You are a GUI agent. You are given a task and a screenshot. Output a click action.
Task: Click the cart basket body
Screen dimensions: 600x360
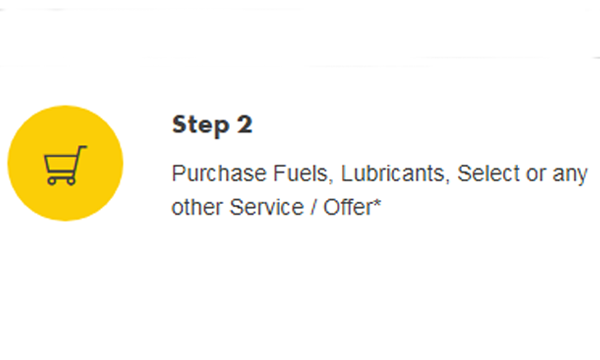pos(61,165)
